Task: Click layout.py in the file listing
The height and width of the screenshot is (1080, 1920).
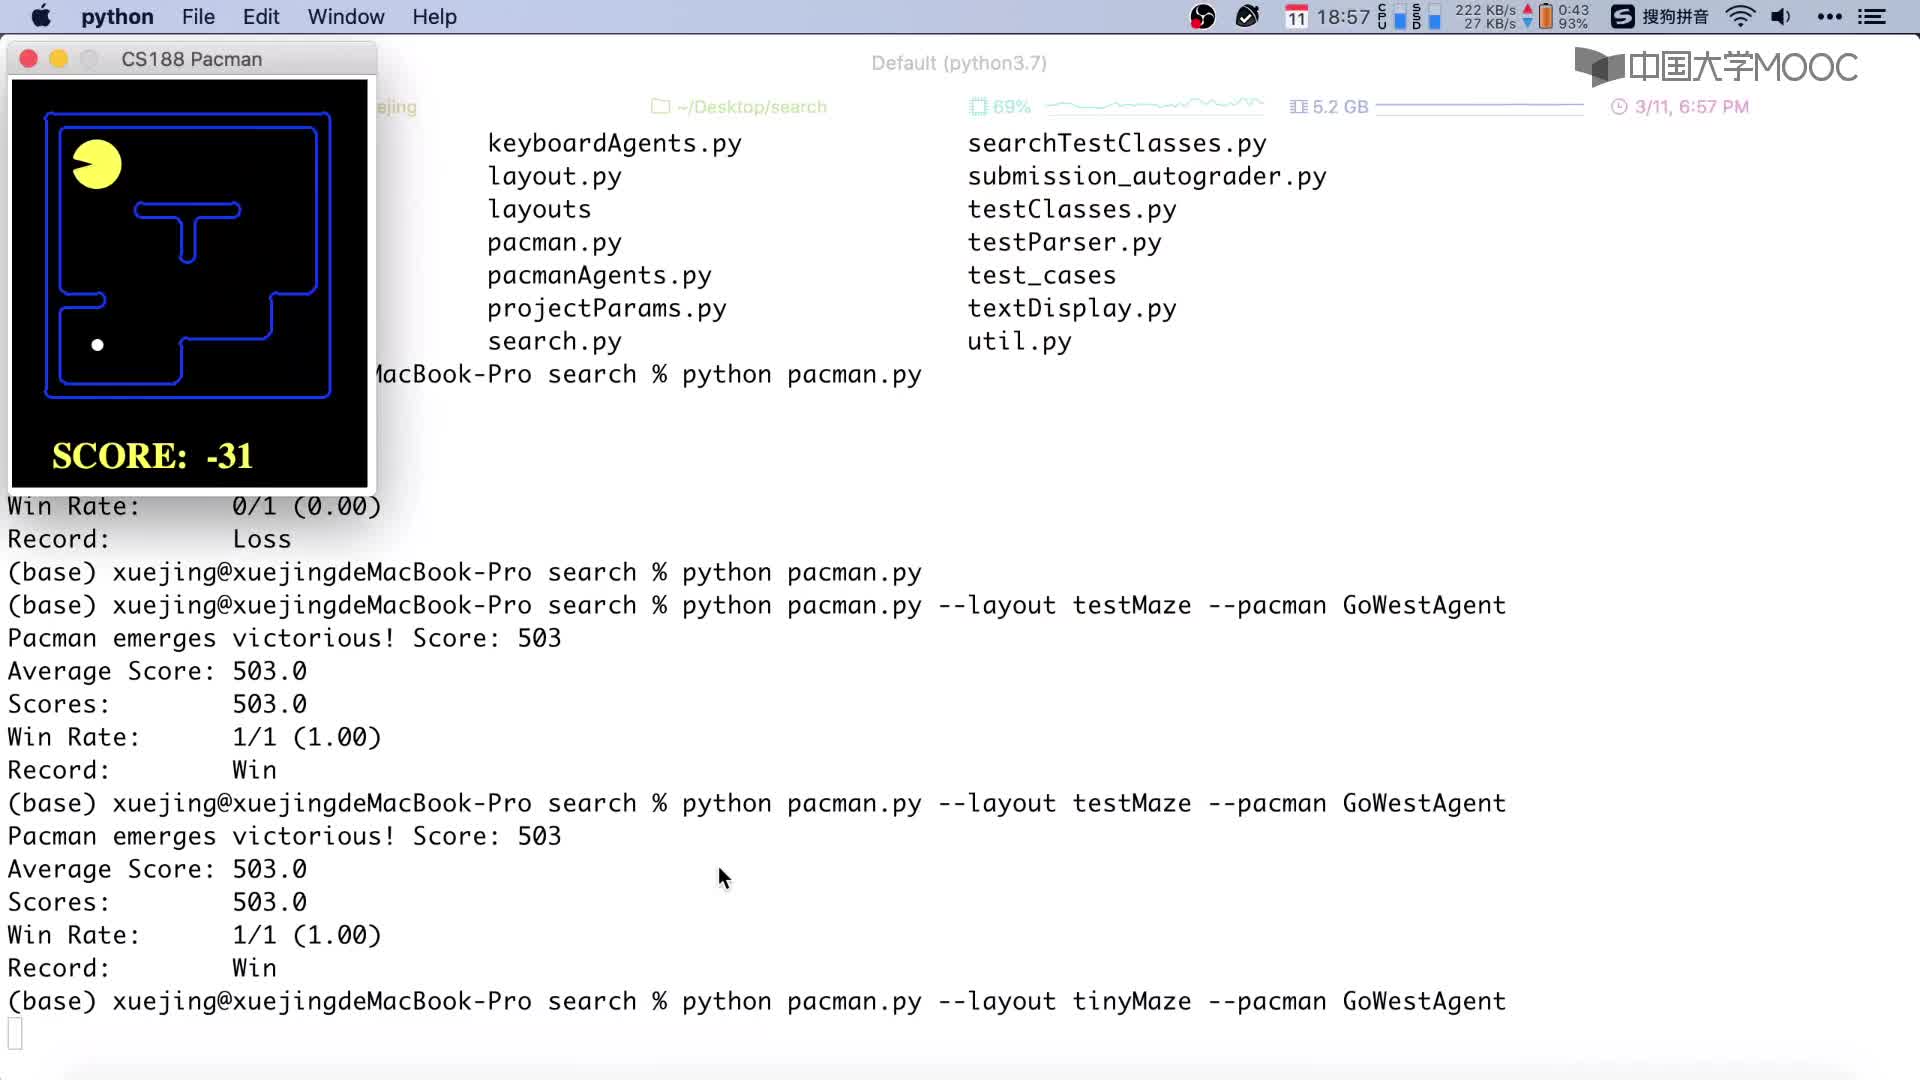Action: pos(554,177)
